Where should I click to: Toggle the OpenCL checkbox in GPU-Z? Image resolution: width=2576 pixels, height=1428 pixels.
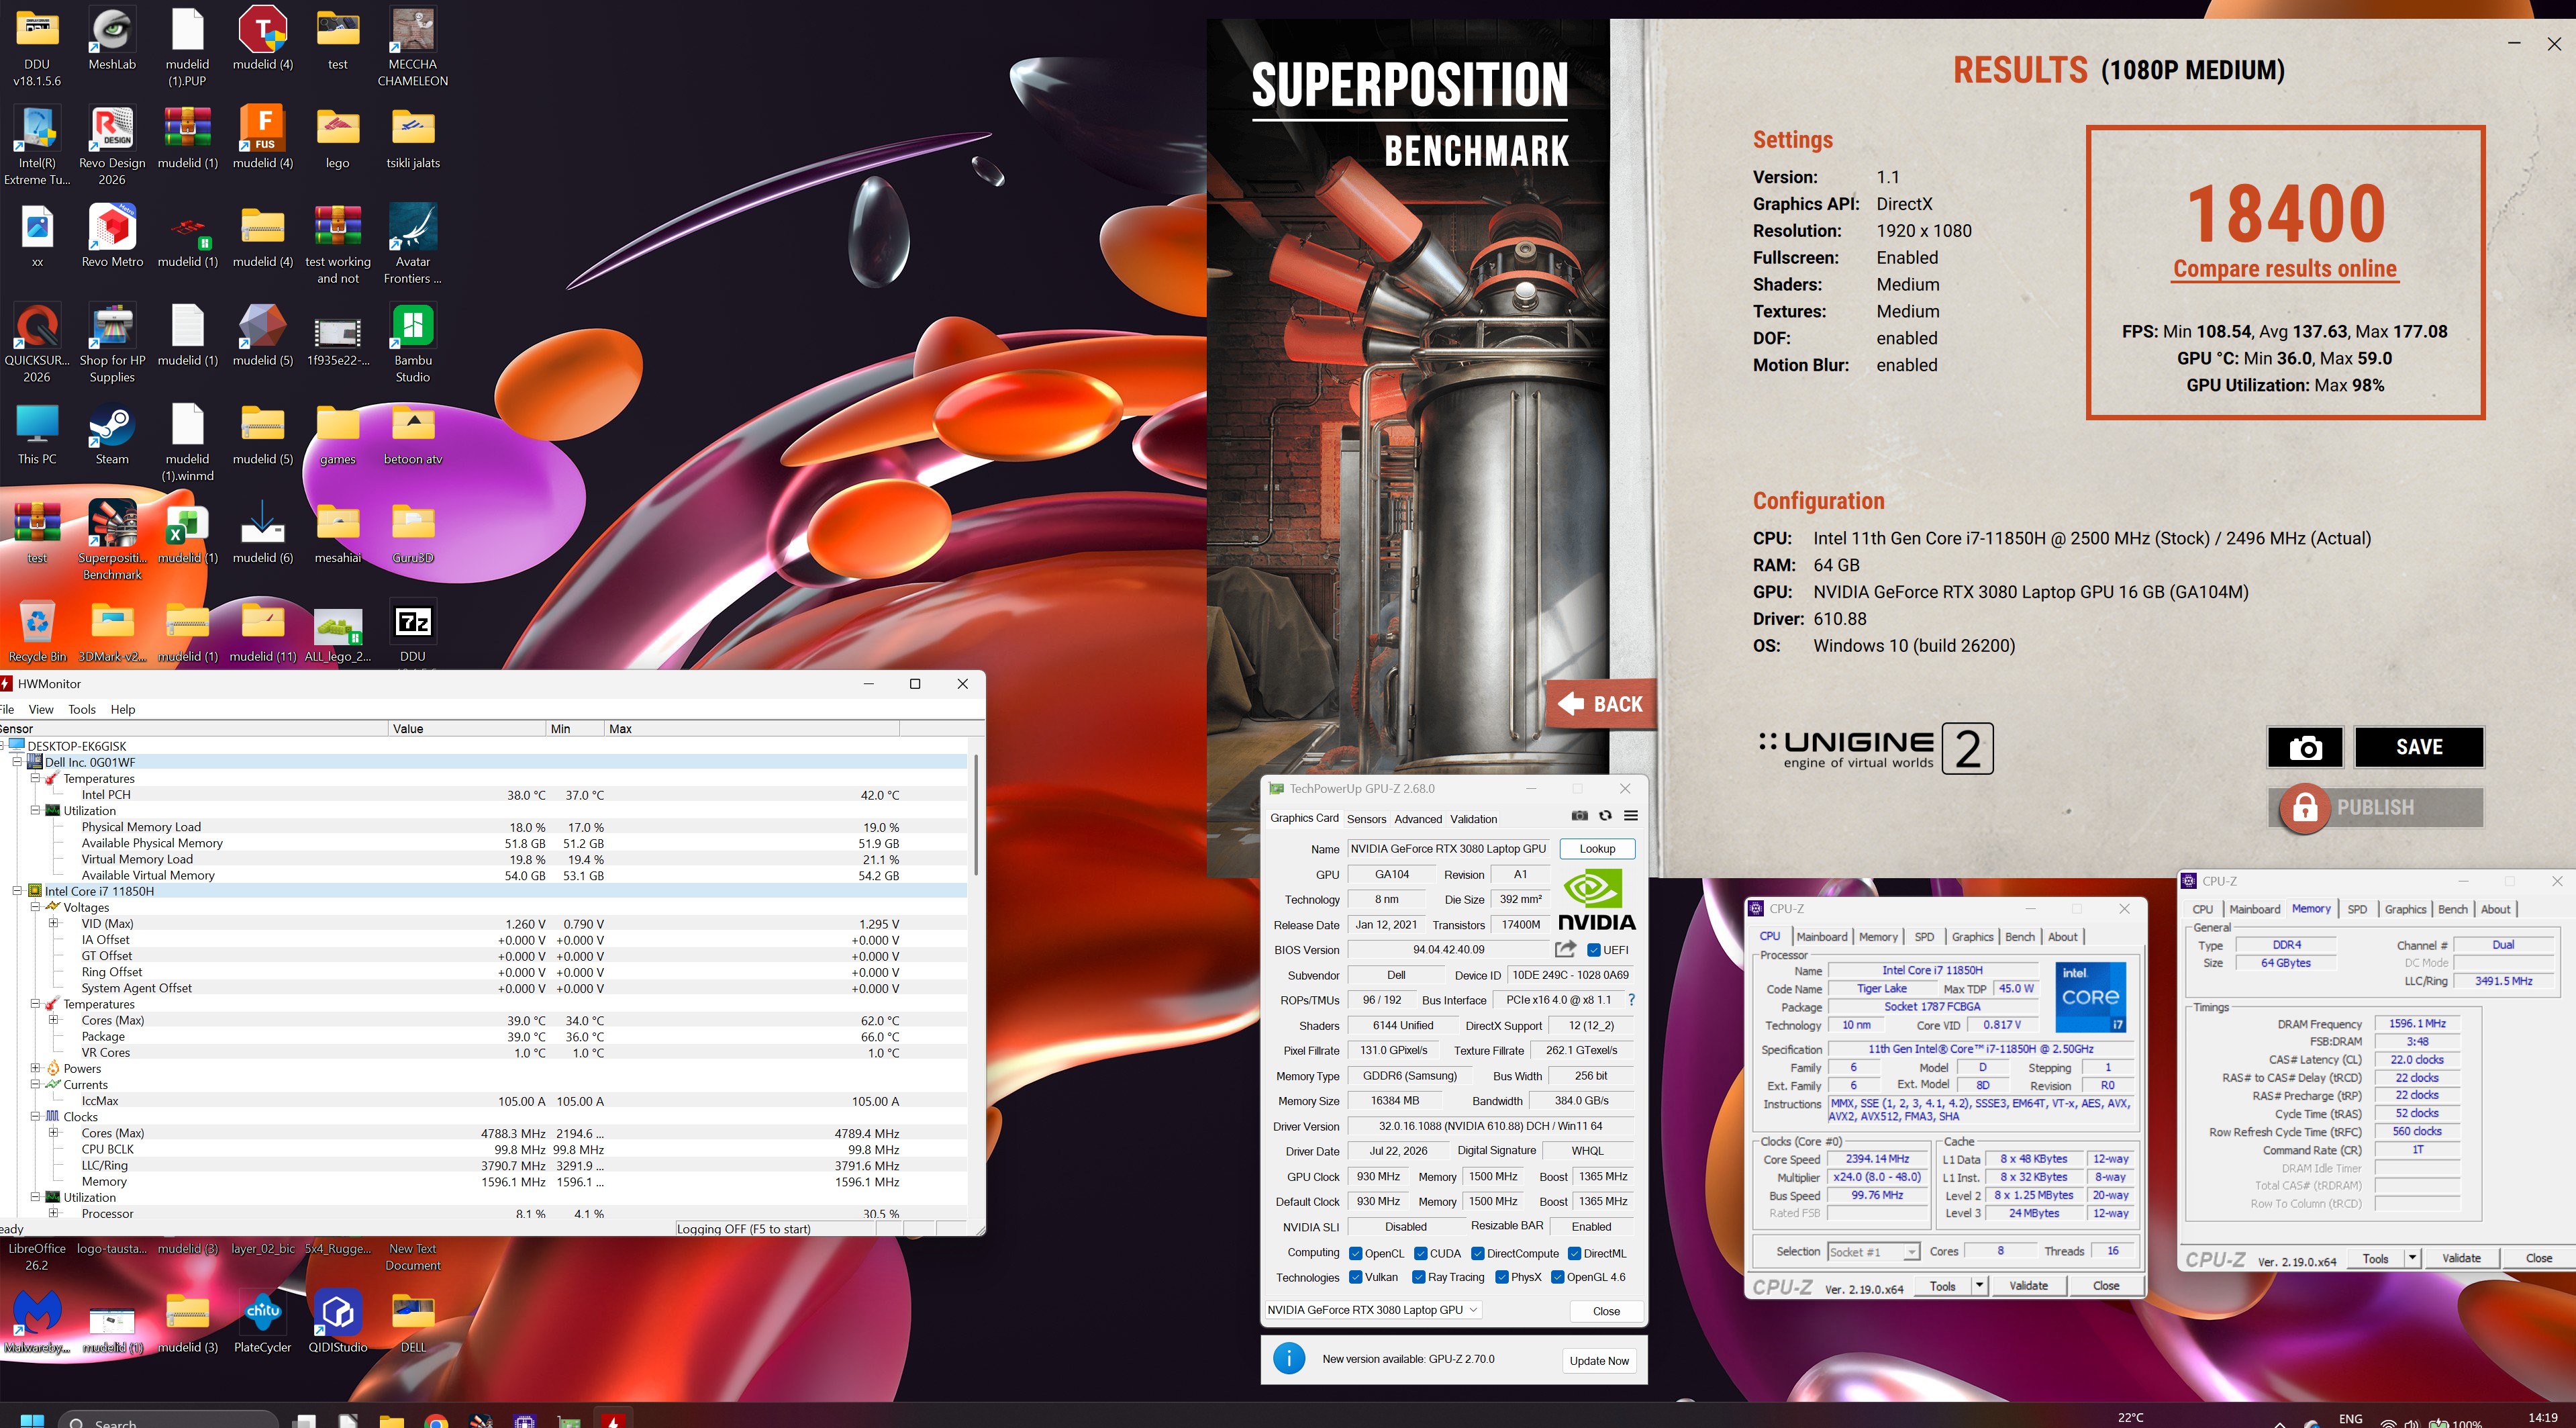[x=1356, y=1253]
